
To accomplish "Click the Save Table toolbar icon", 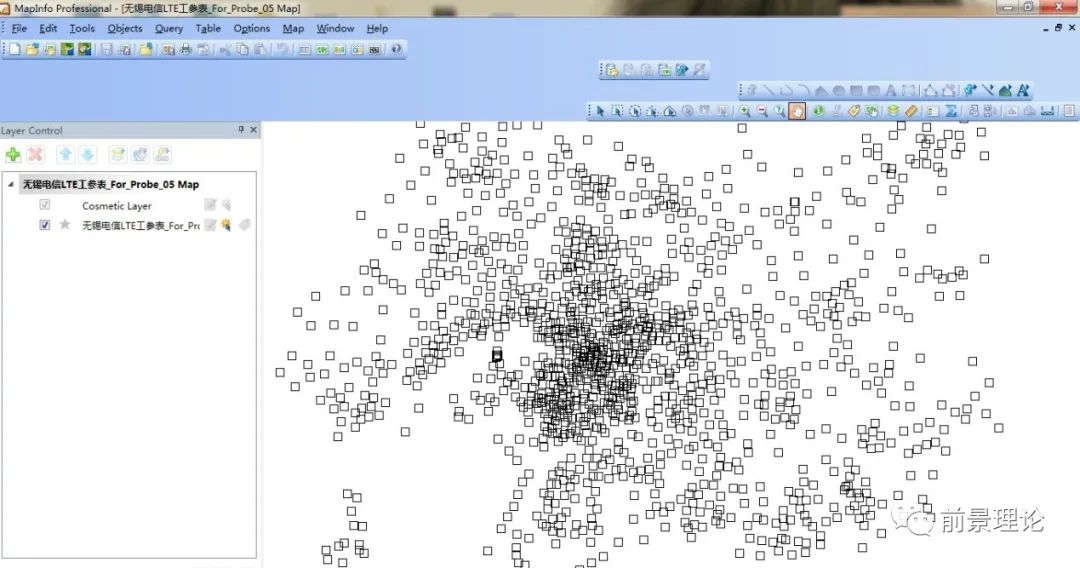I will [107, 50].
